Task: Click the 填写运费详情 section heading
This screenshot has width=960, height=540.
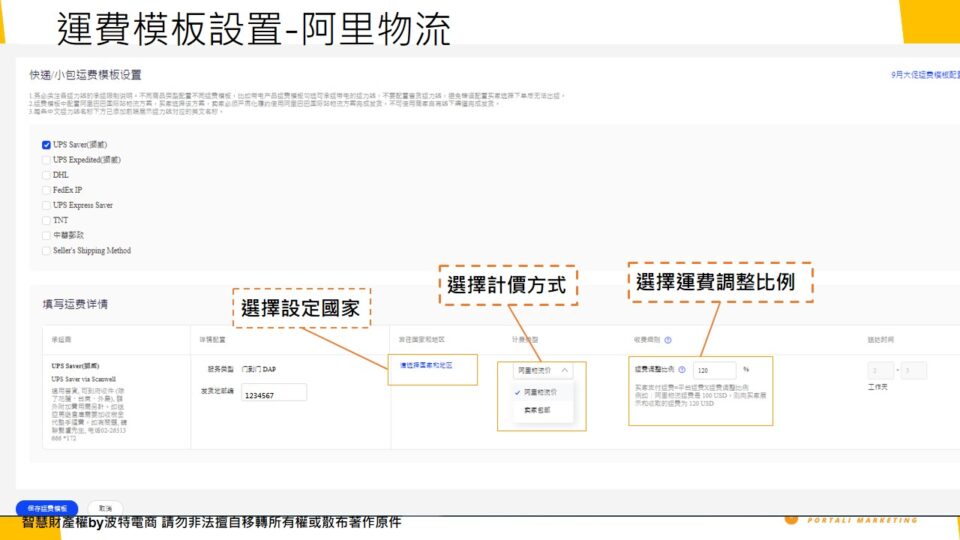Action: pyautogui.click(x=75, y=304)
